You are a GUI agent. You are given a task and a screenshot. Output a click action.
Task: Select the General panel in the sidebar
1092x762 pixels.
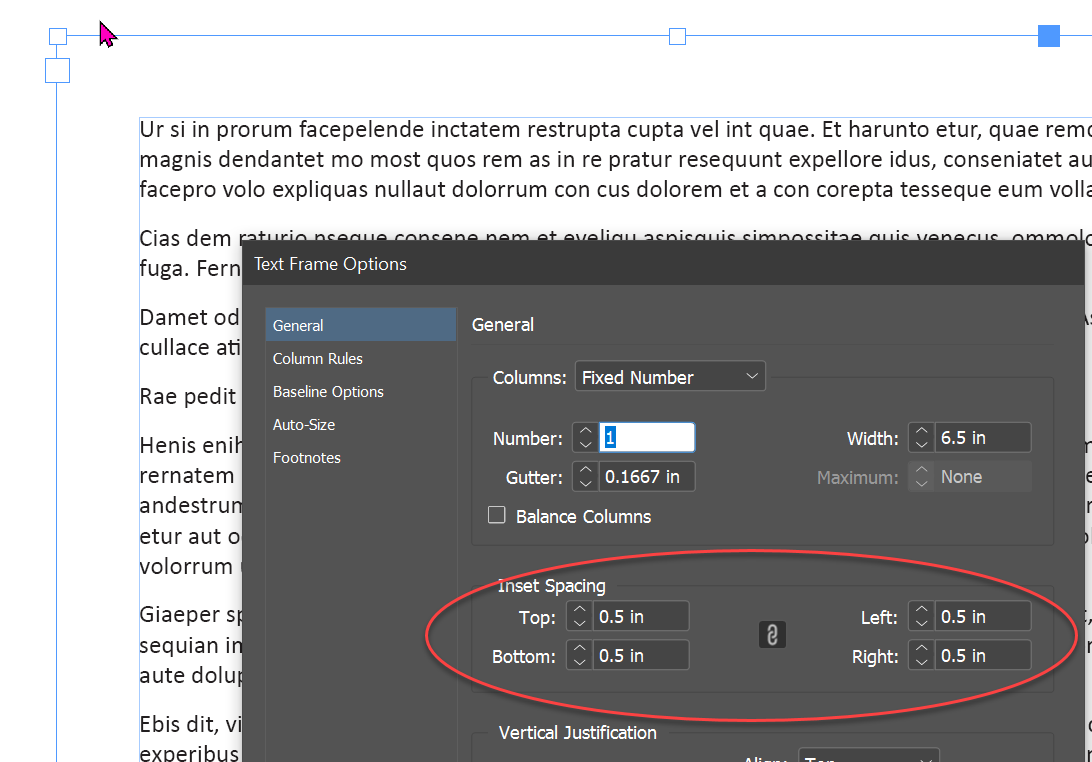[x=297, y=325]
